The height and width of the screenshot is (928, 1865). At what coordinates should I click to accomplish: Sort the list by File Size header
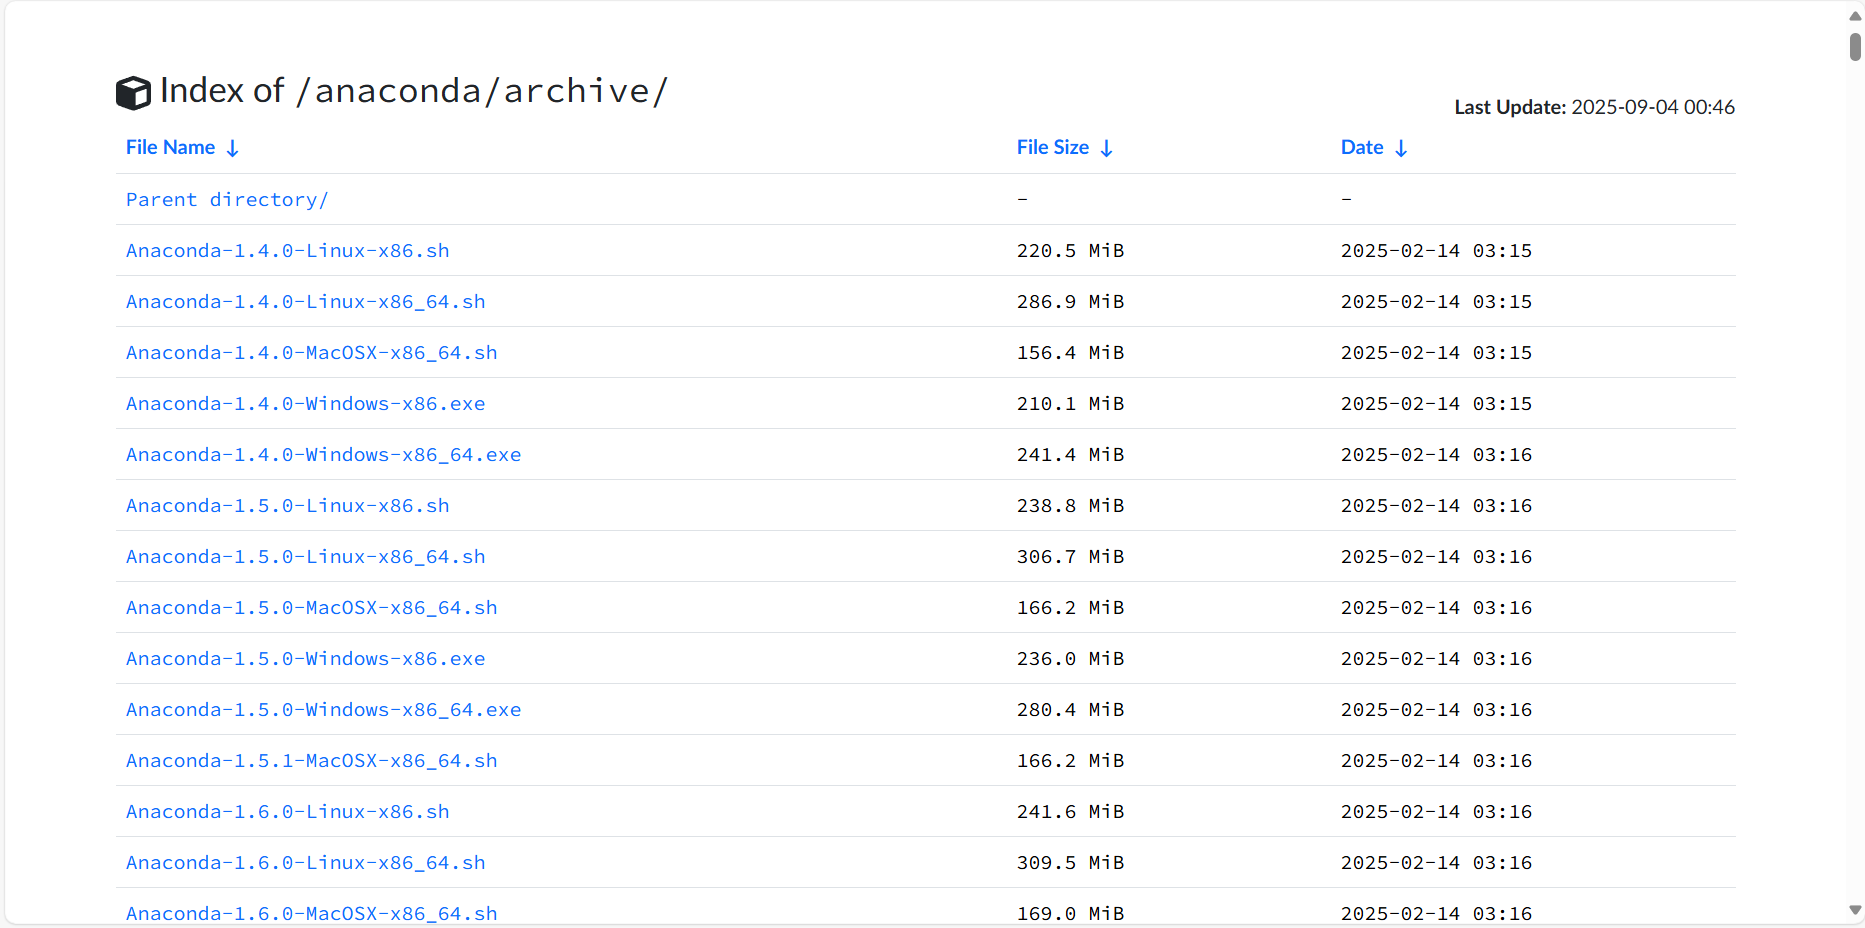pos(1052,148)
